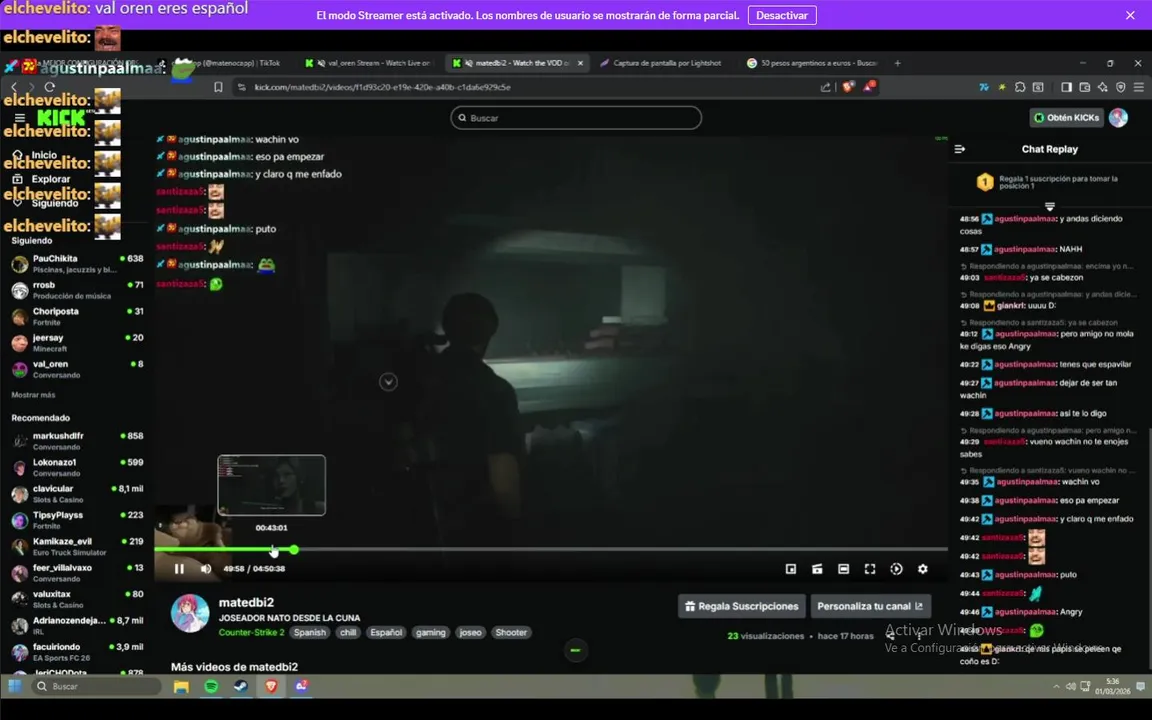Deactivate Streamer mode with Desactivar button
The height and width of the screenshot is (720, 1152).
tap(782, 15)
